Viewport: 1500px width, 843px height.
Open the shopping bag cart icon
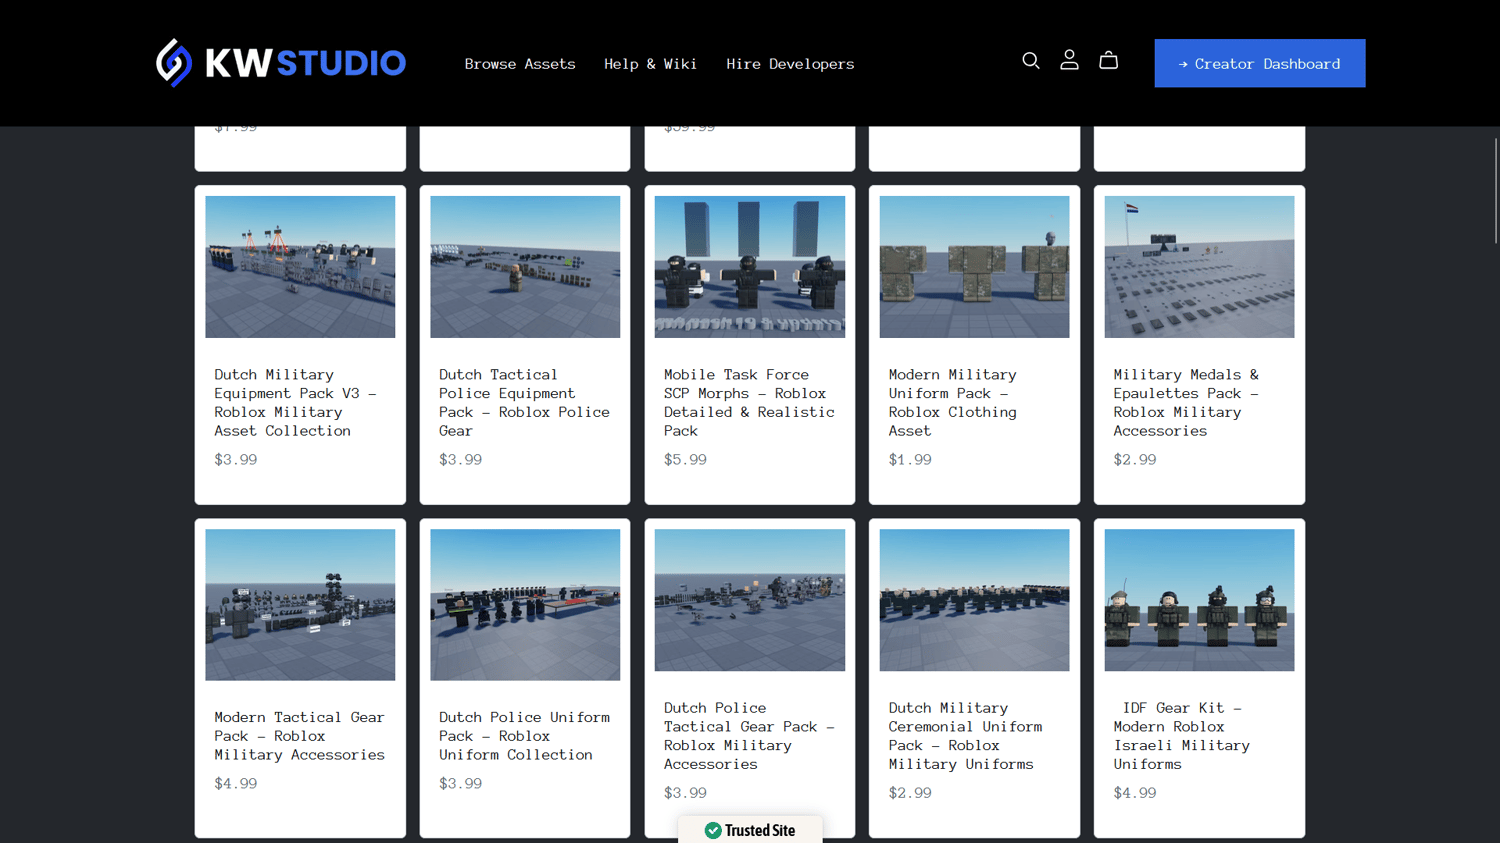[1108, 61]
